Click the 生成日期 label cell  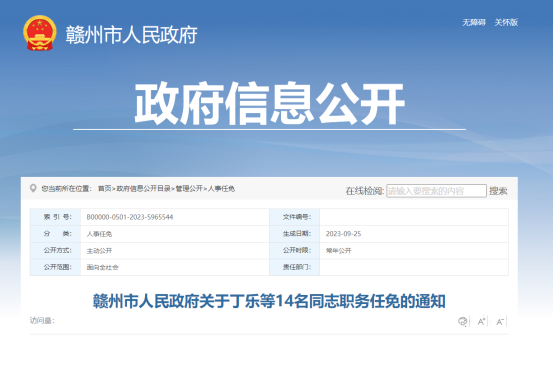pyautogui.click(x=295, y=234)
